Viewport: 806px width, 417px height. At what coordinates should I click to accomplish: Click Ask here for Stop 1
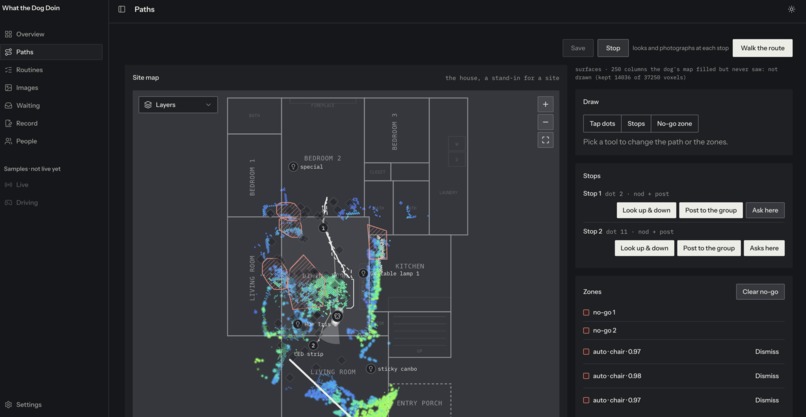coord(765,210)
